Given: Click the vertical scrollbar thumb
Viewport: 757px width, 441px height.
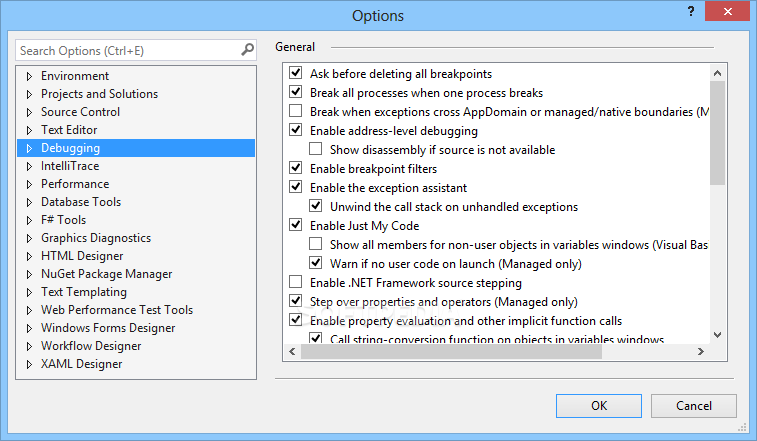Looking at the screenshot, I should (717, 133).
